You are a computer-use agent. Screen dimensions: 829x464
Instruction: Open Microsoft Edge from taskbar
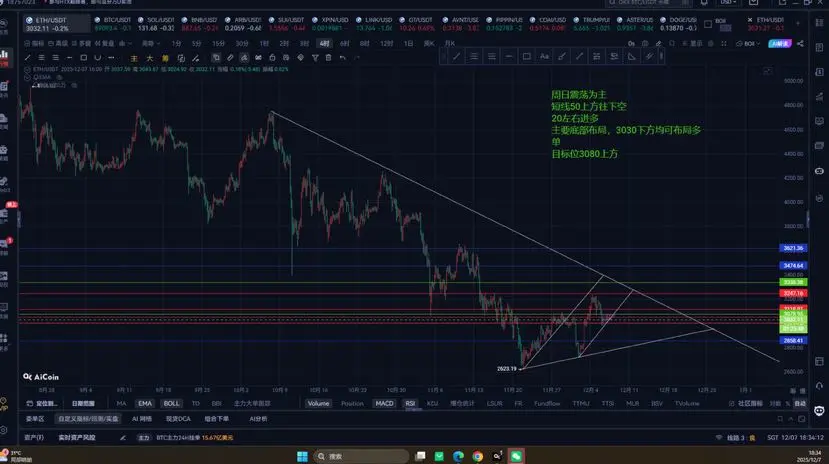pyautogui.click(x=458, y=456)
